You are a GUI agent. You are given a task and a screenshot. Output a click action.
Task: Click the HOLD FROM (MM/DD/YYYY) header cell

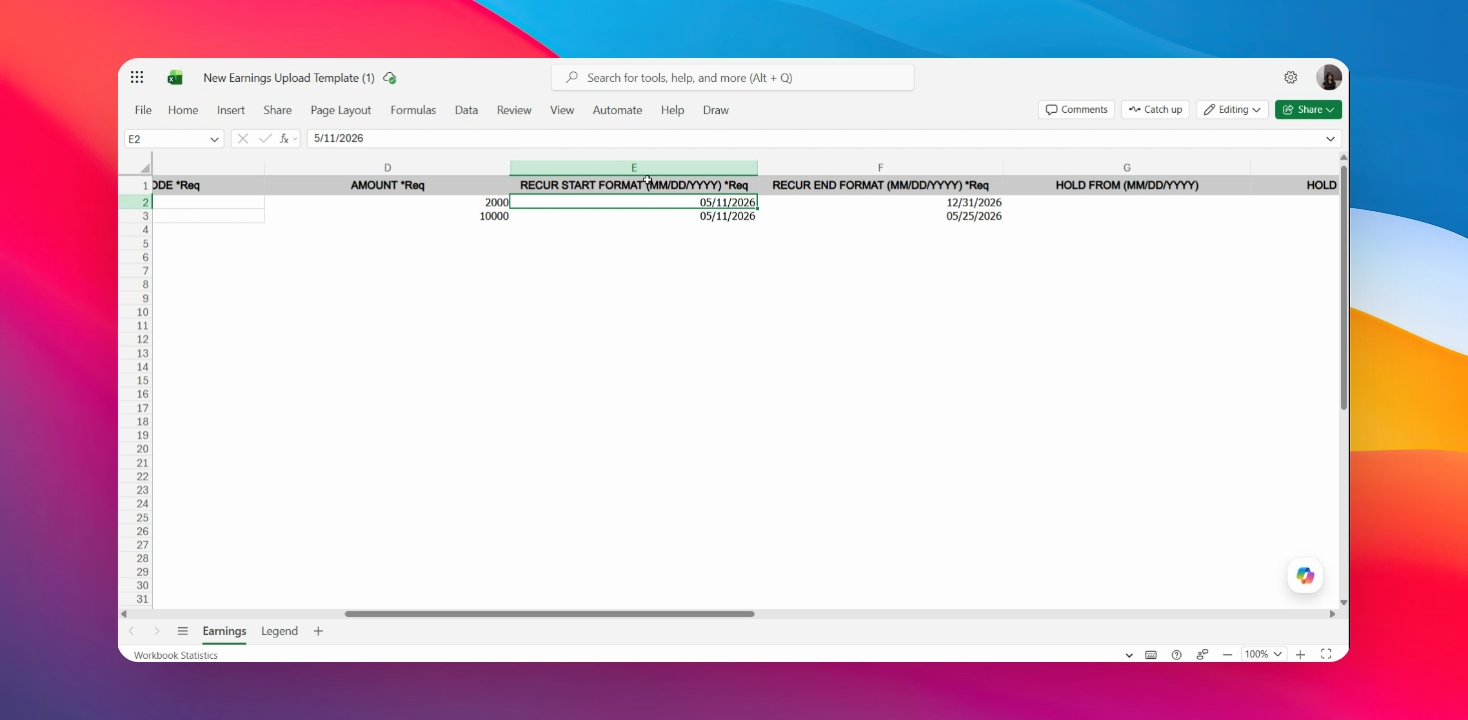click(x=1127, y=185)
